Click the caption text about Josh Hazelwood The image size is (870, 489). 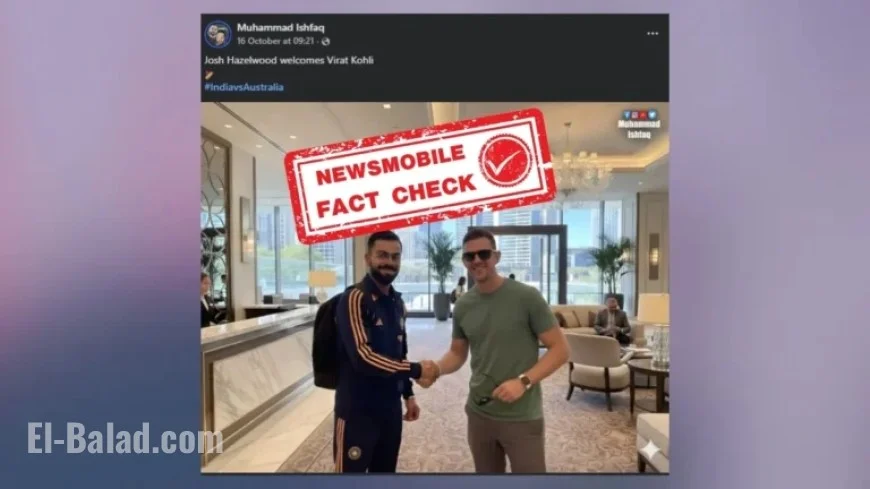[x=289, y=60]
